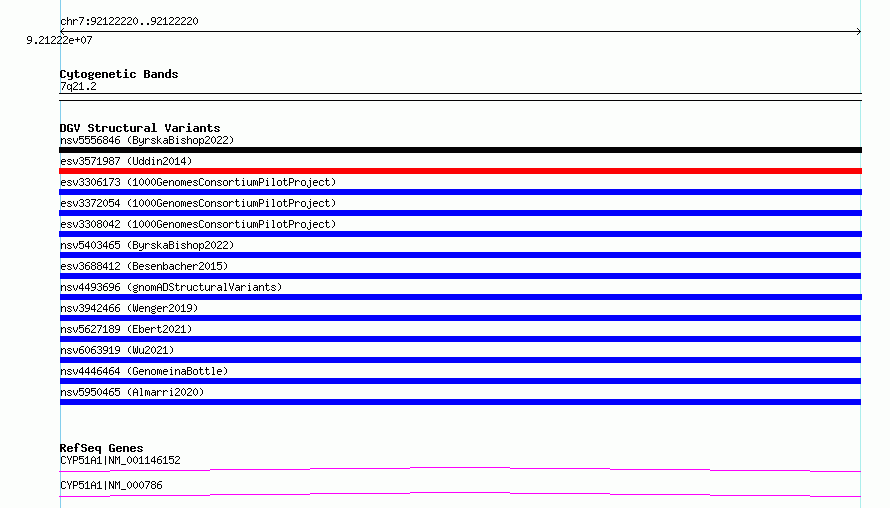Image resolution: width=890 pixels, height=508 pixels.
Task: Click the black bar for nsv5556846
Action: (x=460, y=150)
